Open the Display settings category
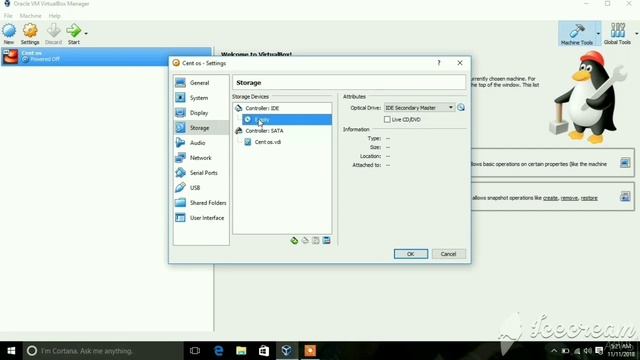This screenshot has width=640, height=360. [x=201, y=113]
